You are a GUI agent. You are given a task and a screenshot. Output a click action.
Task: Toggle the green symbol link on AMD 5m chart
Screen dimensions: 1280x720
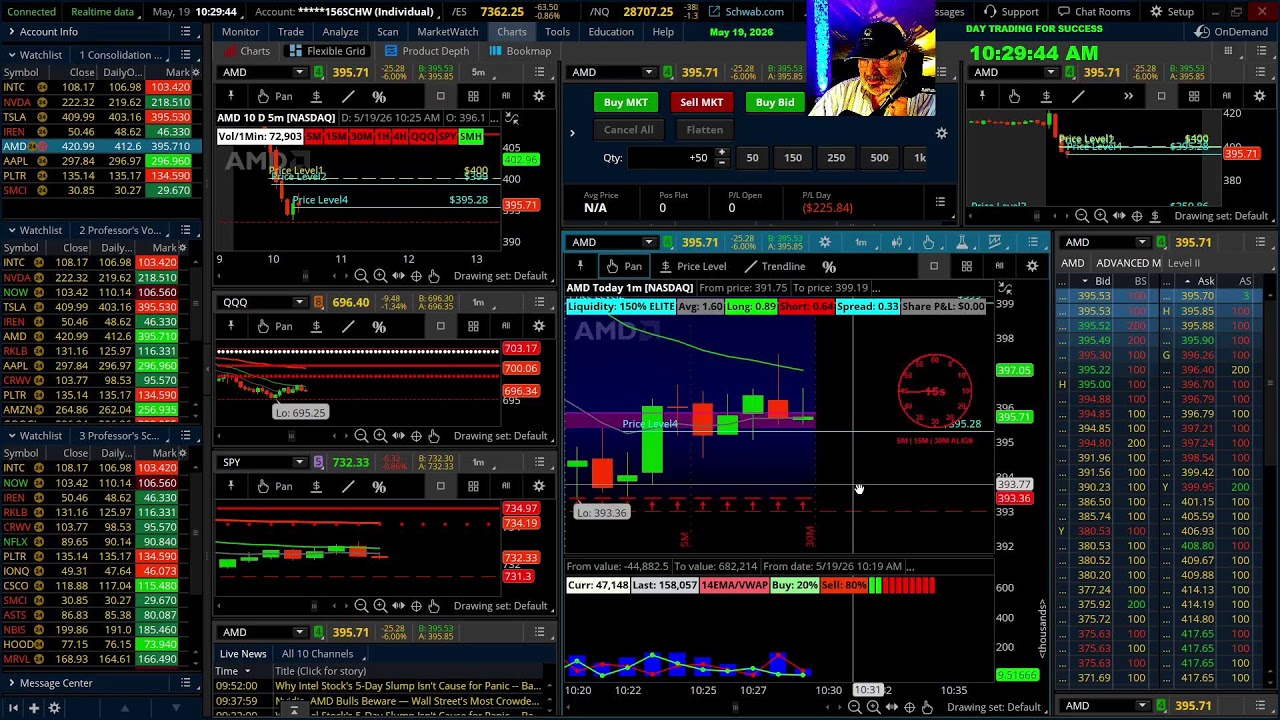pyautogui.click(x=319, y=72)
